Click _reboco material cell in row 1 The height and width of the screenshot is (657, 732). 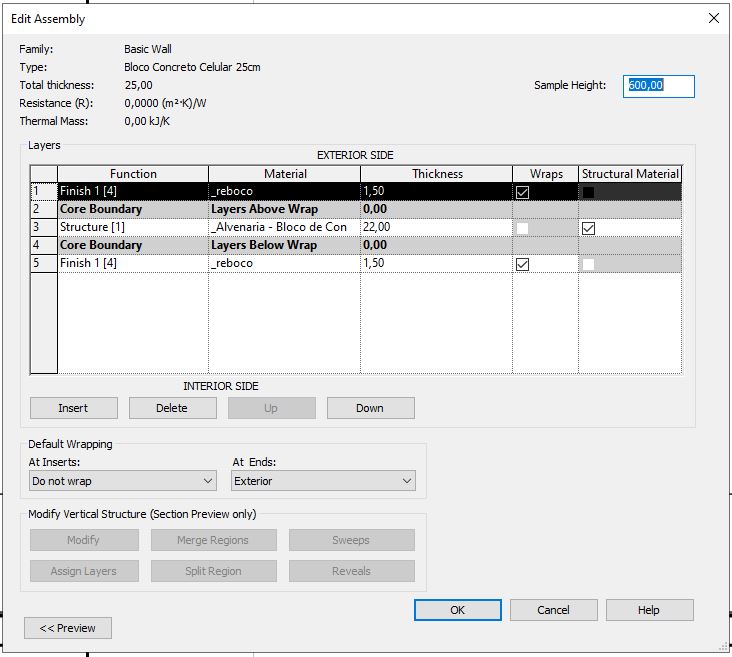click(285, 191)
